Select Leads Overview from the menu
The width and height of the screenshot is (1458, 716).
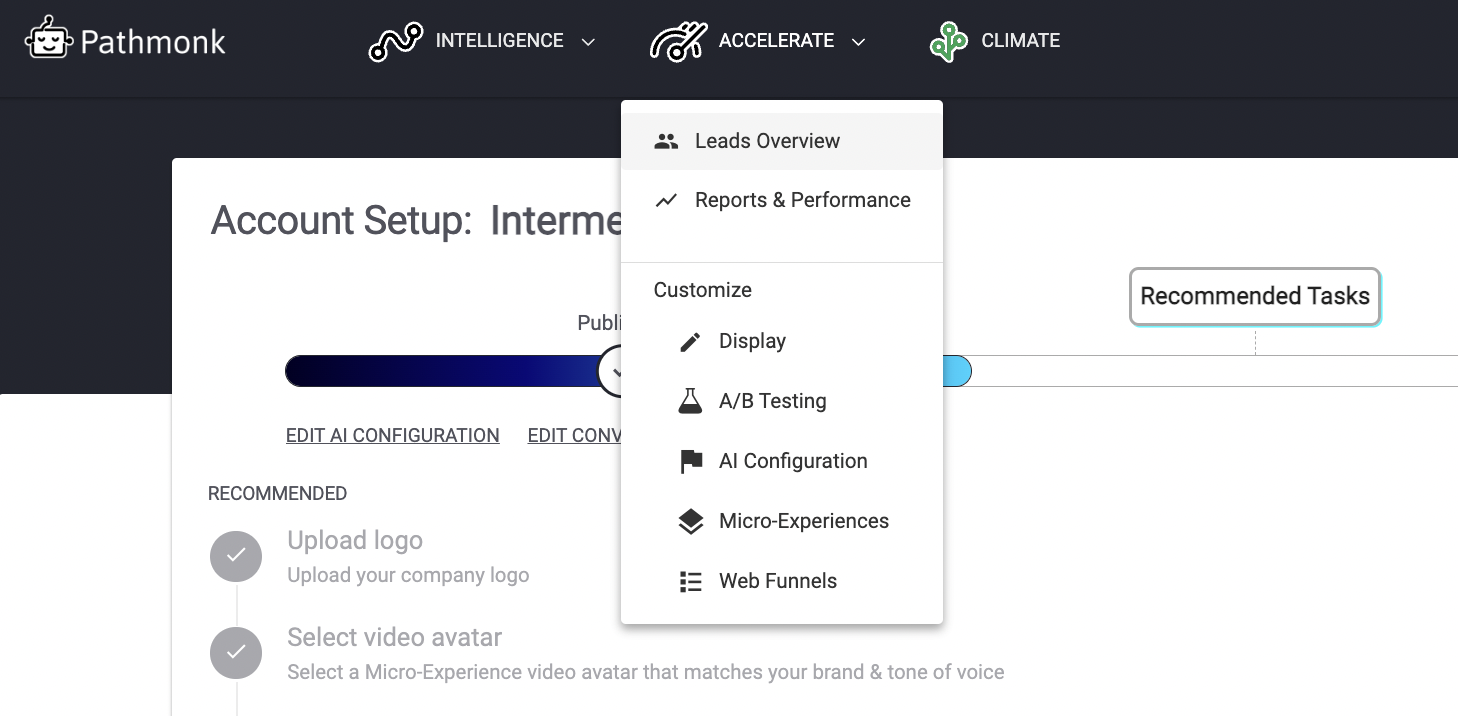click(767, 141)
